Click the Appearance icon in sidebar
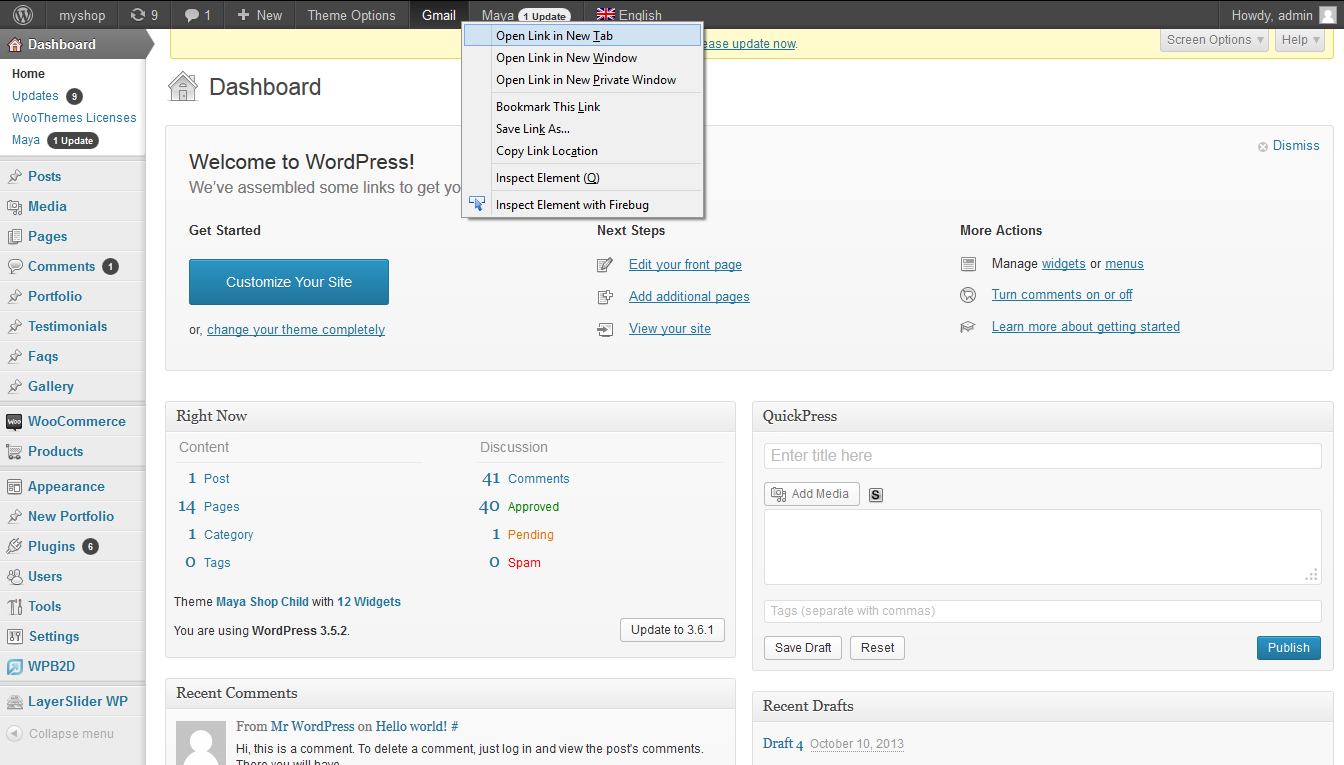 click(14, 486)
